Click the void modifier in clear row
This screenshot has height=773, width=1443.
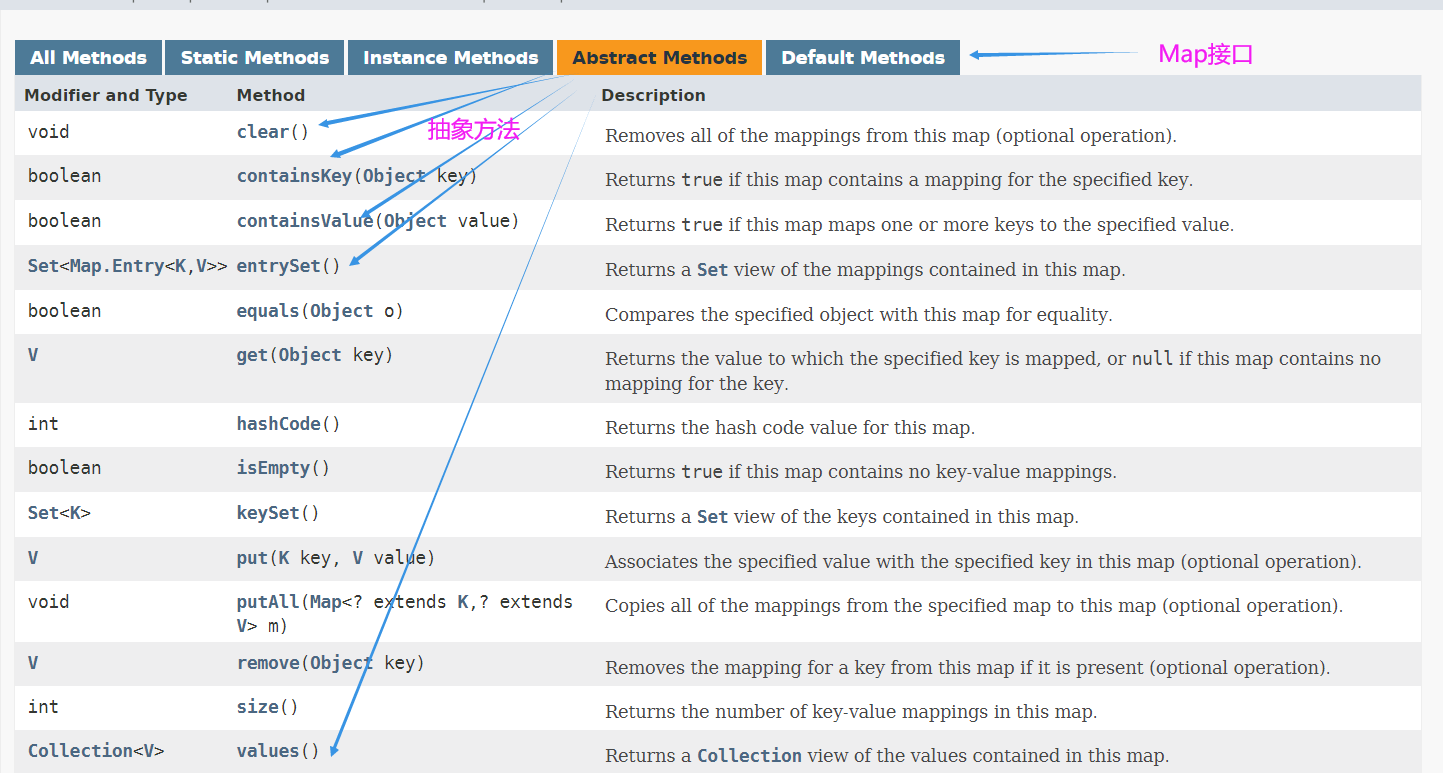pos(48,132)
